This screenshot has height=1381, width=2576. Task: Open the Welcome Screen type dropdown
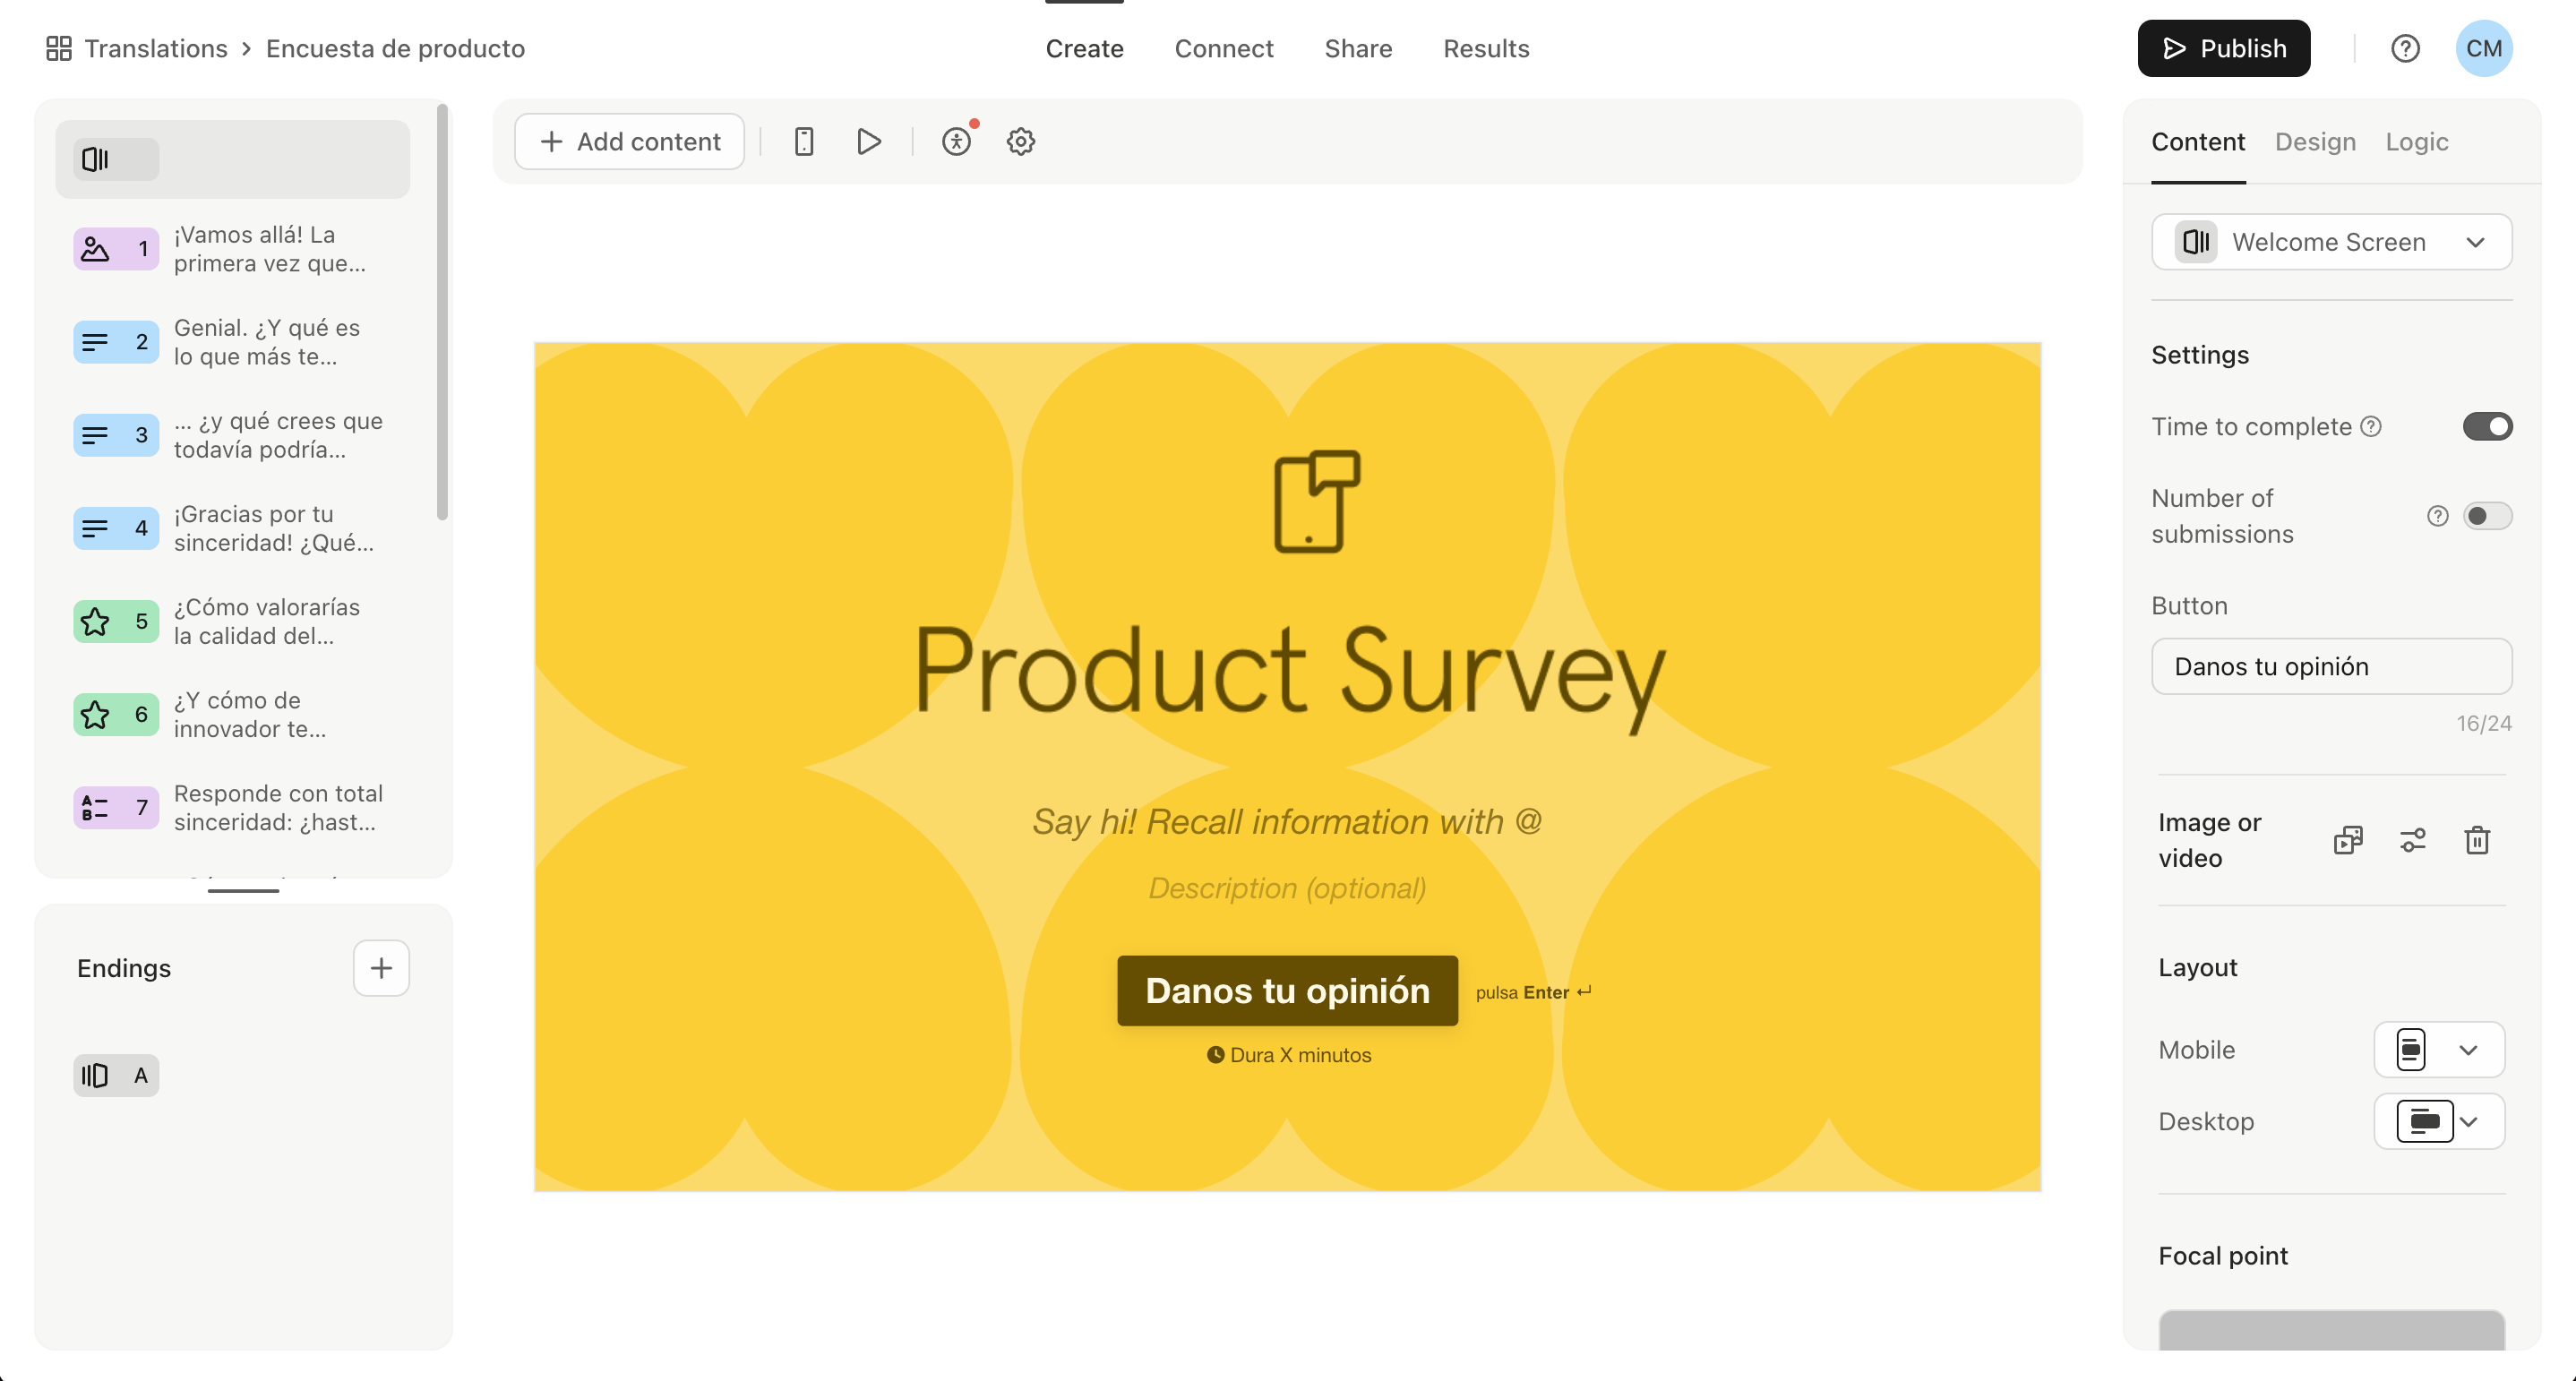click(2331, 242)
